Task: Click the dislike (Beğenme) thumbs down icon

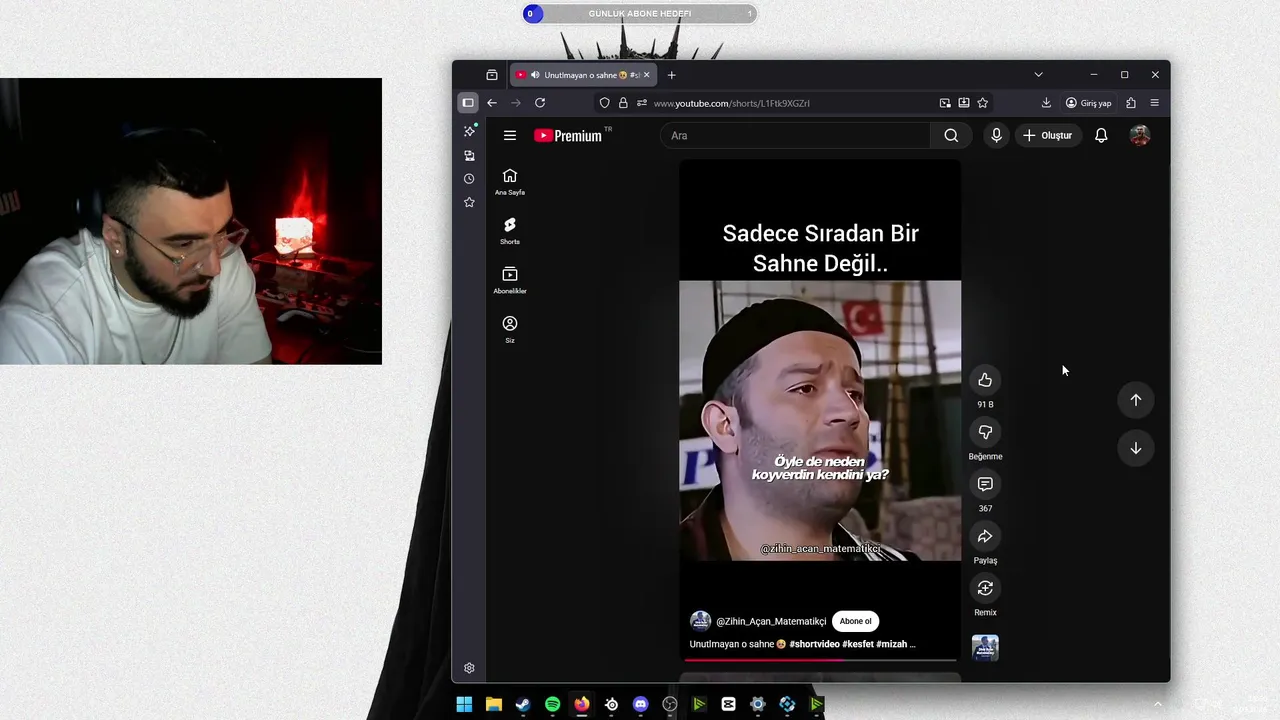Action: (x=985, y=432)
